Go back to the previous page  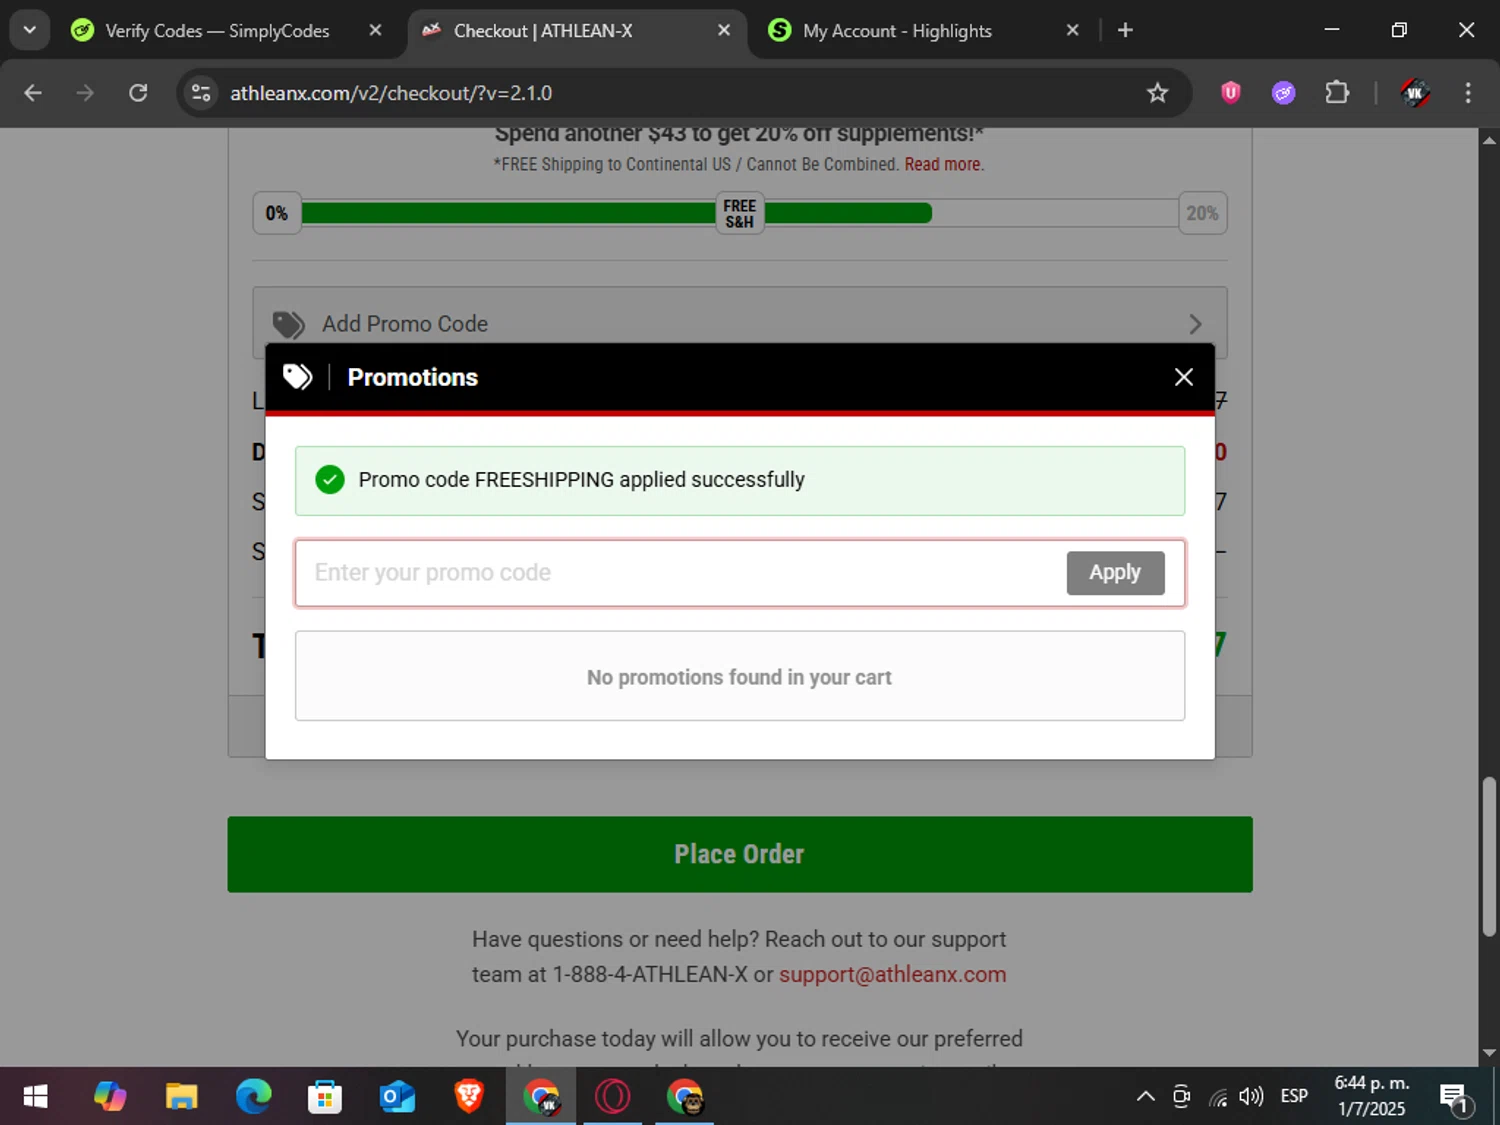point(33,93)
